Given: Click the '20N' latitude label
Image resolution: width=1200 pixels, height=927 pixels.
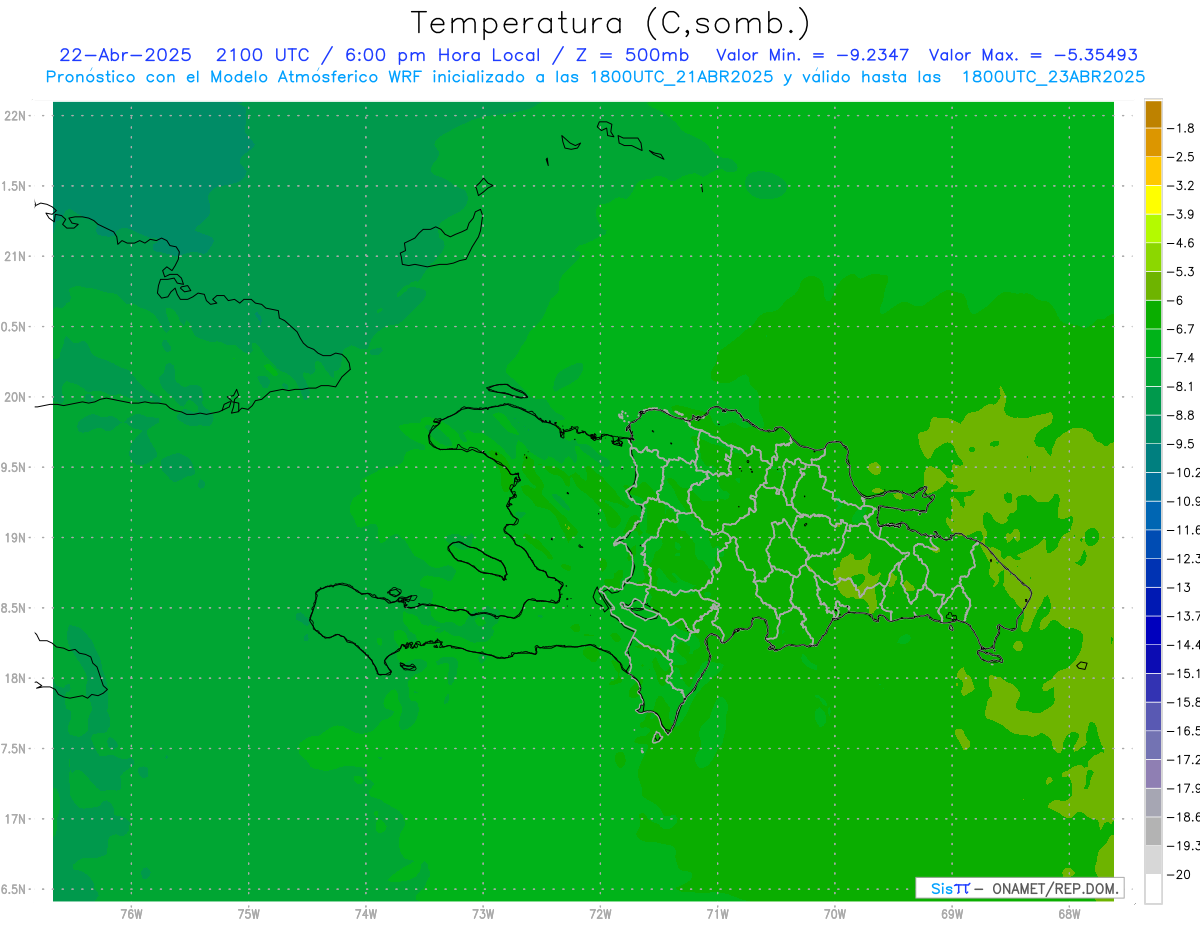Looking at the screenshot, I should coord(16,397).
